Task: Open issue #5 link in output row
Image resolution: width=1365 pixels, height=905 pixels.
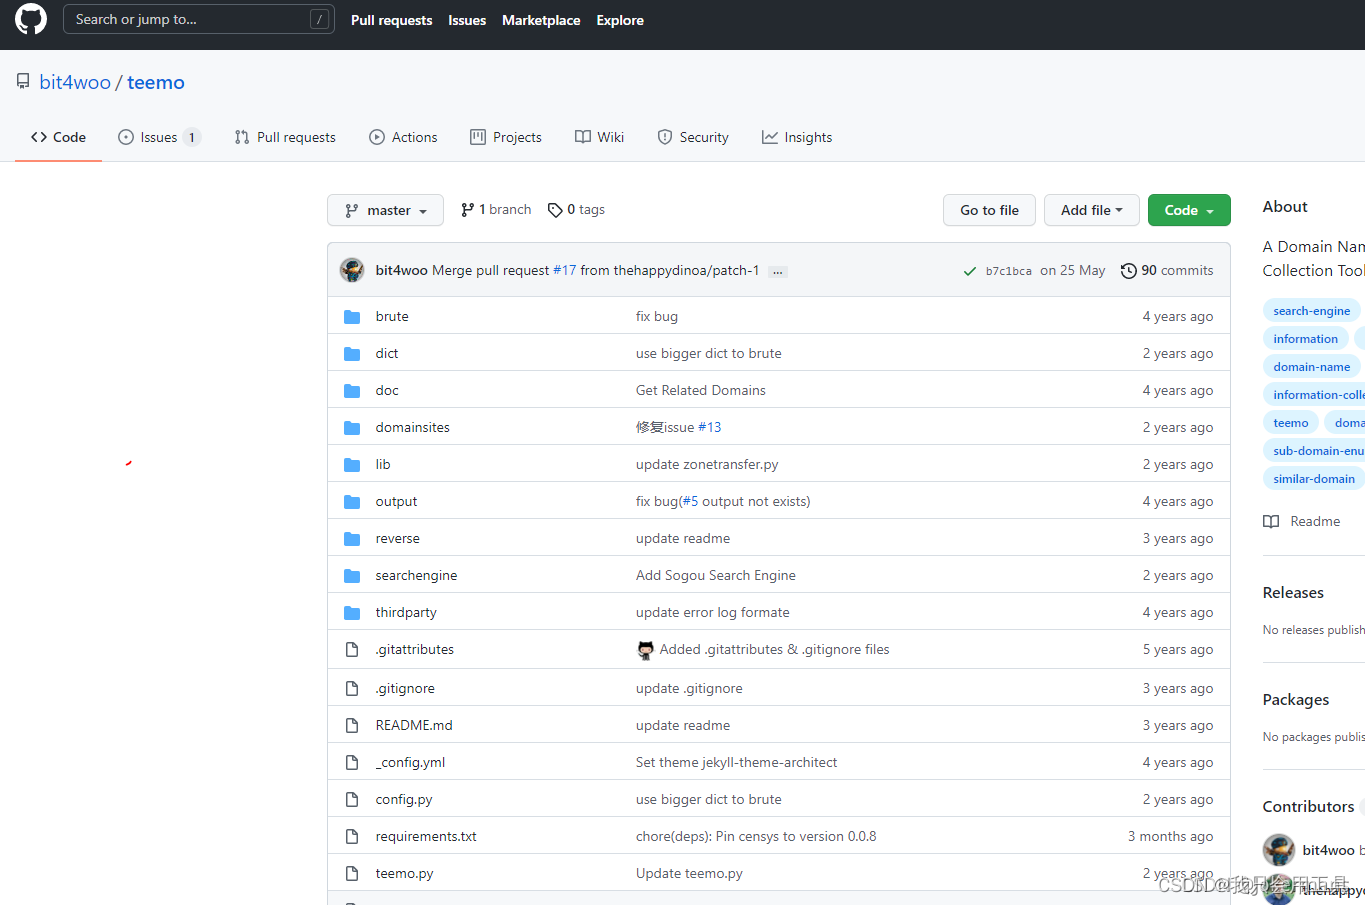Action: 690,501
